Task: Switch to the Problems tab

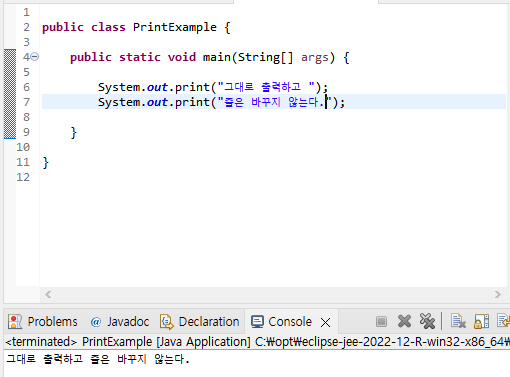Action: [x=52, y=322]
